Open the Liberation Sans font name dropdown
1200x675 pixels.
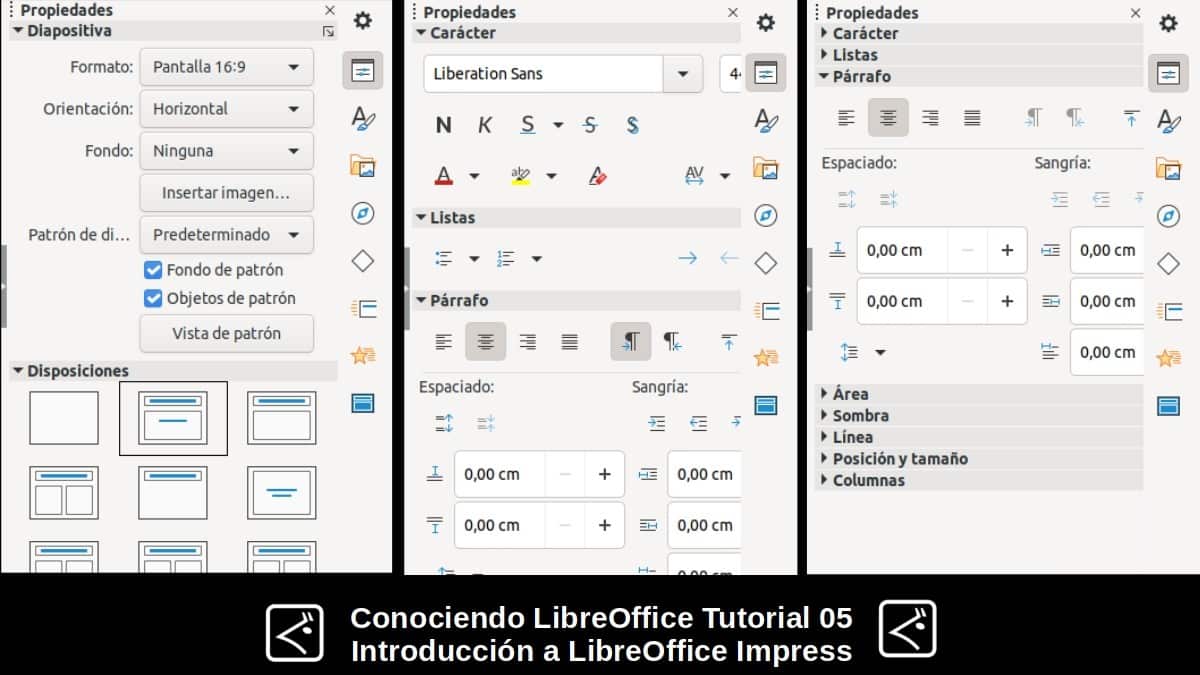tap(683, 74)
